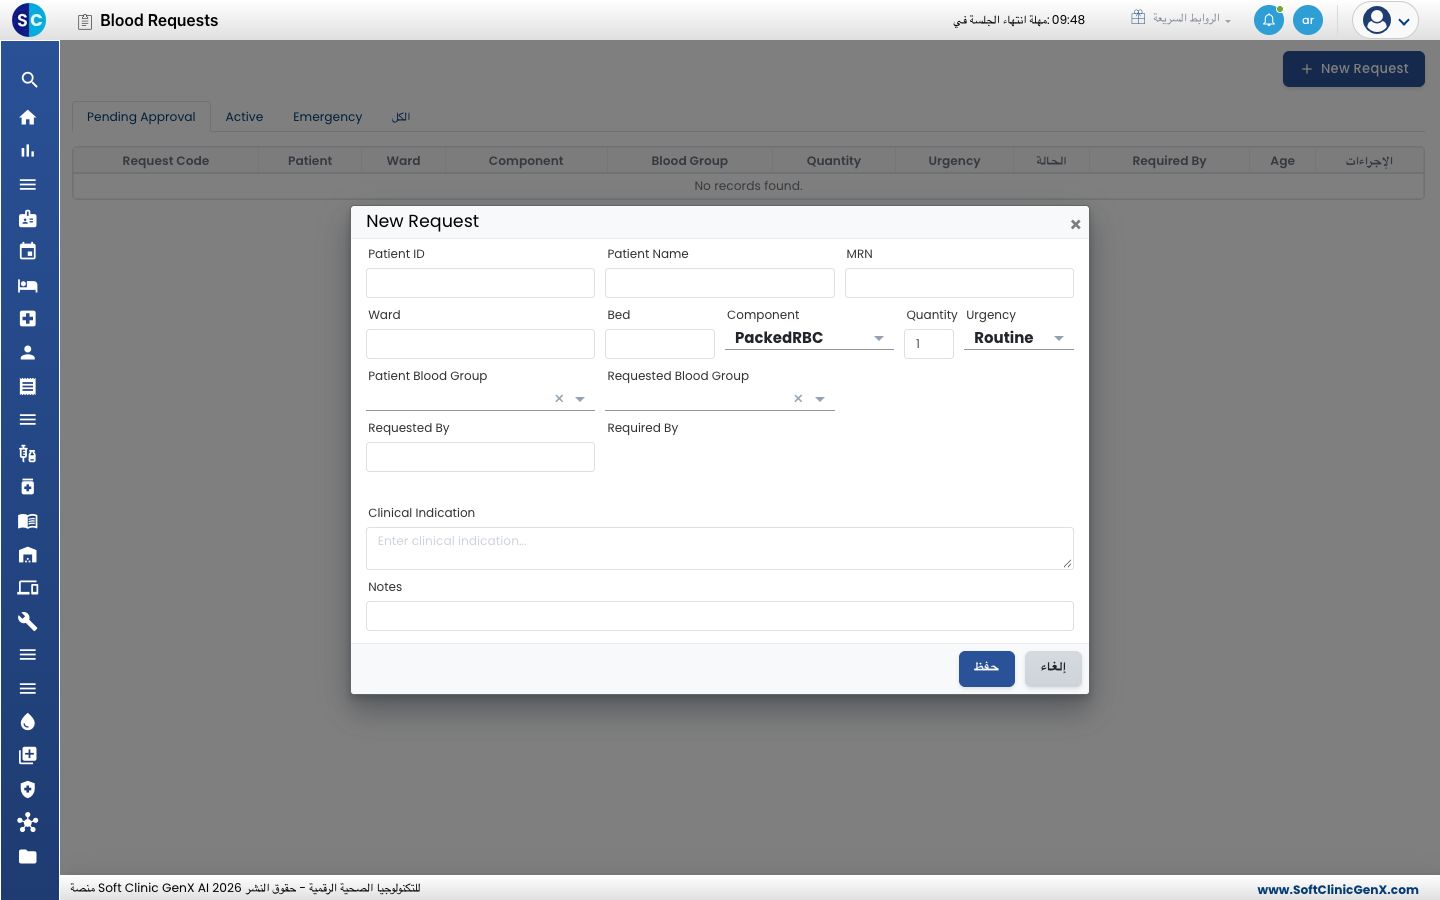Clear the Requested Blood Group selection
Screen dimensions: 1440x900
798,399
